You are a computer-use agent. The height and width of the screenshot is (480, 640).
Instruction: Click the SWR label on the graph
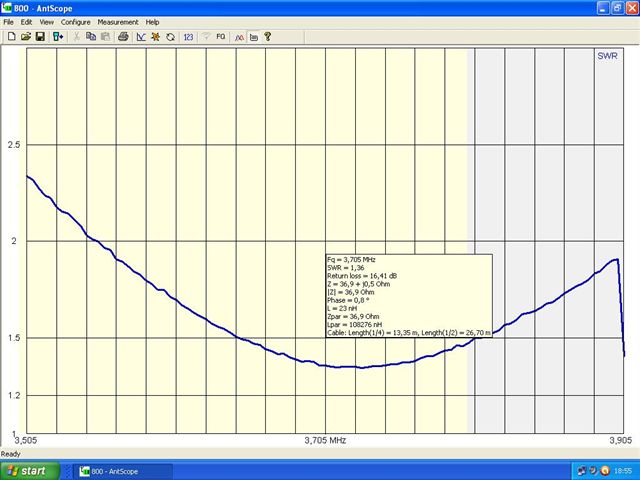point(607,56)
